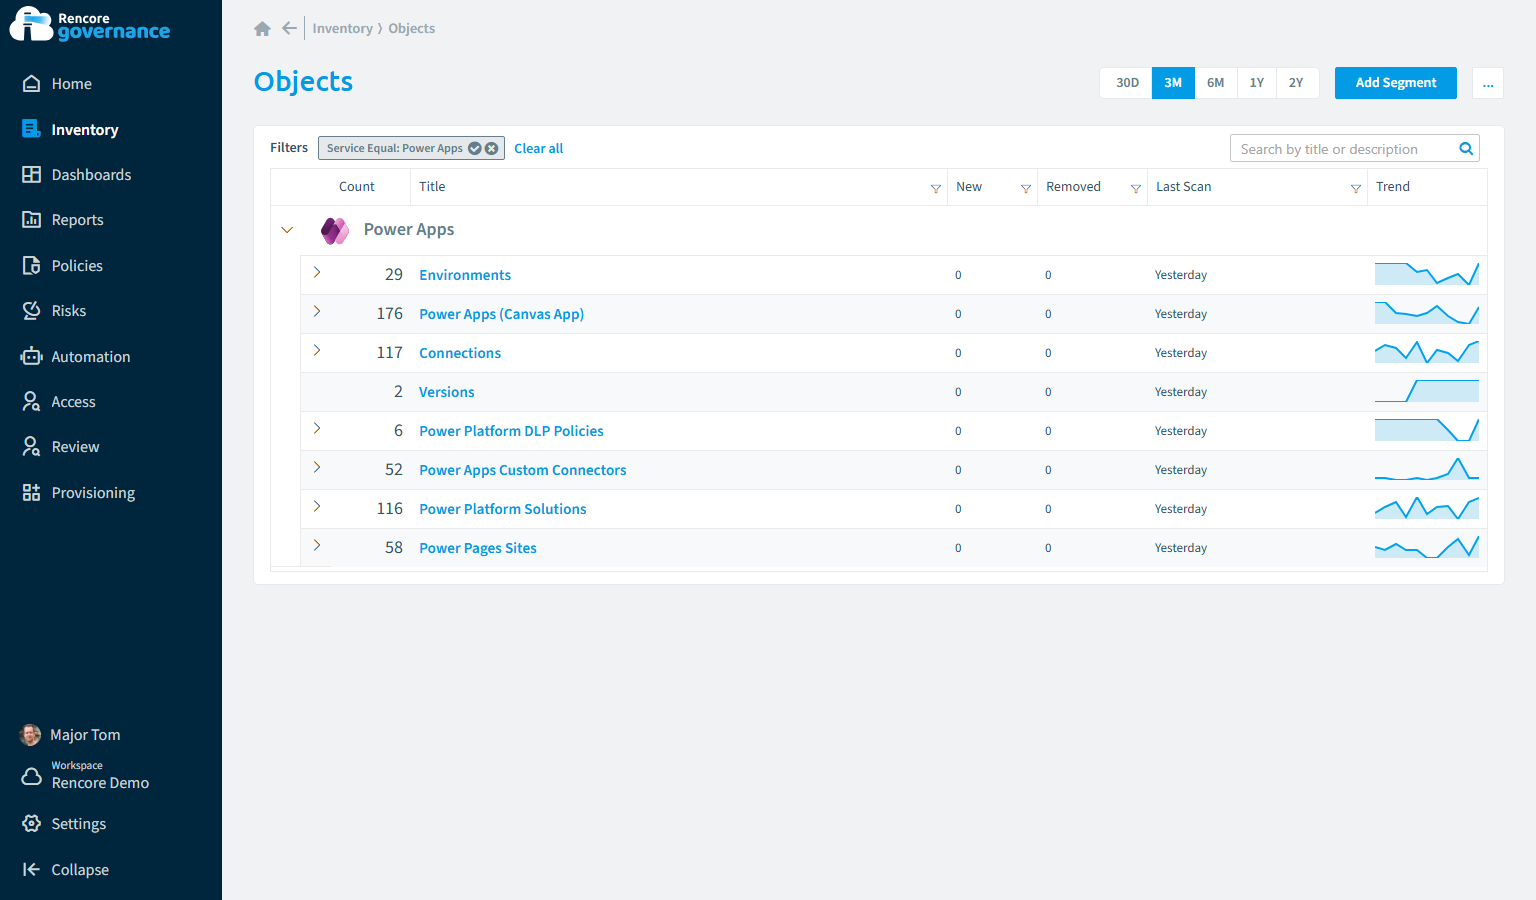Select the 30D time range
Image resolution: width=1536 pixels, height=900 pixels.
[x=1127, y=83]
